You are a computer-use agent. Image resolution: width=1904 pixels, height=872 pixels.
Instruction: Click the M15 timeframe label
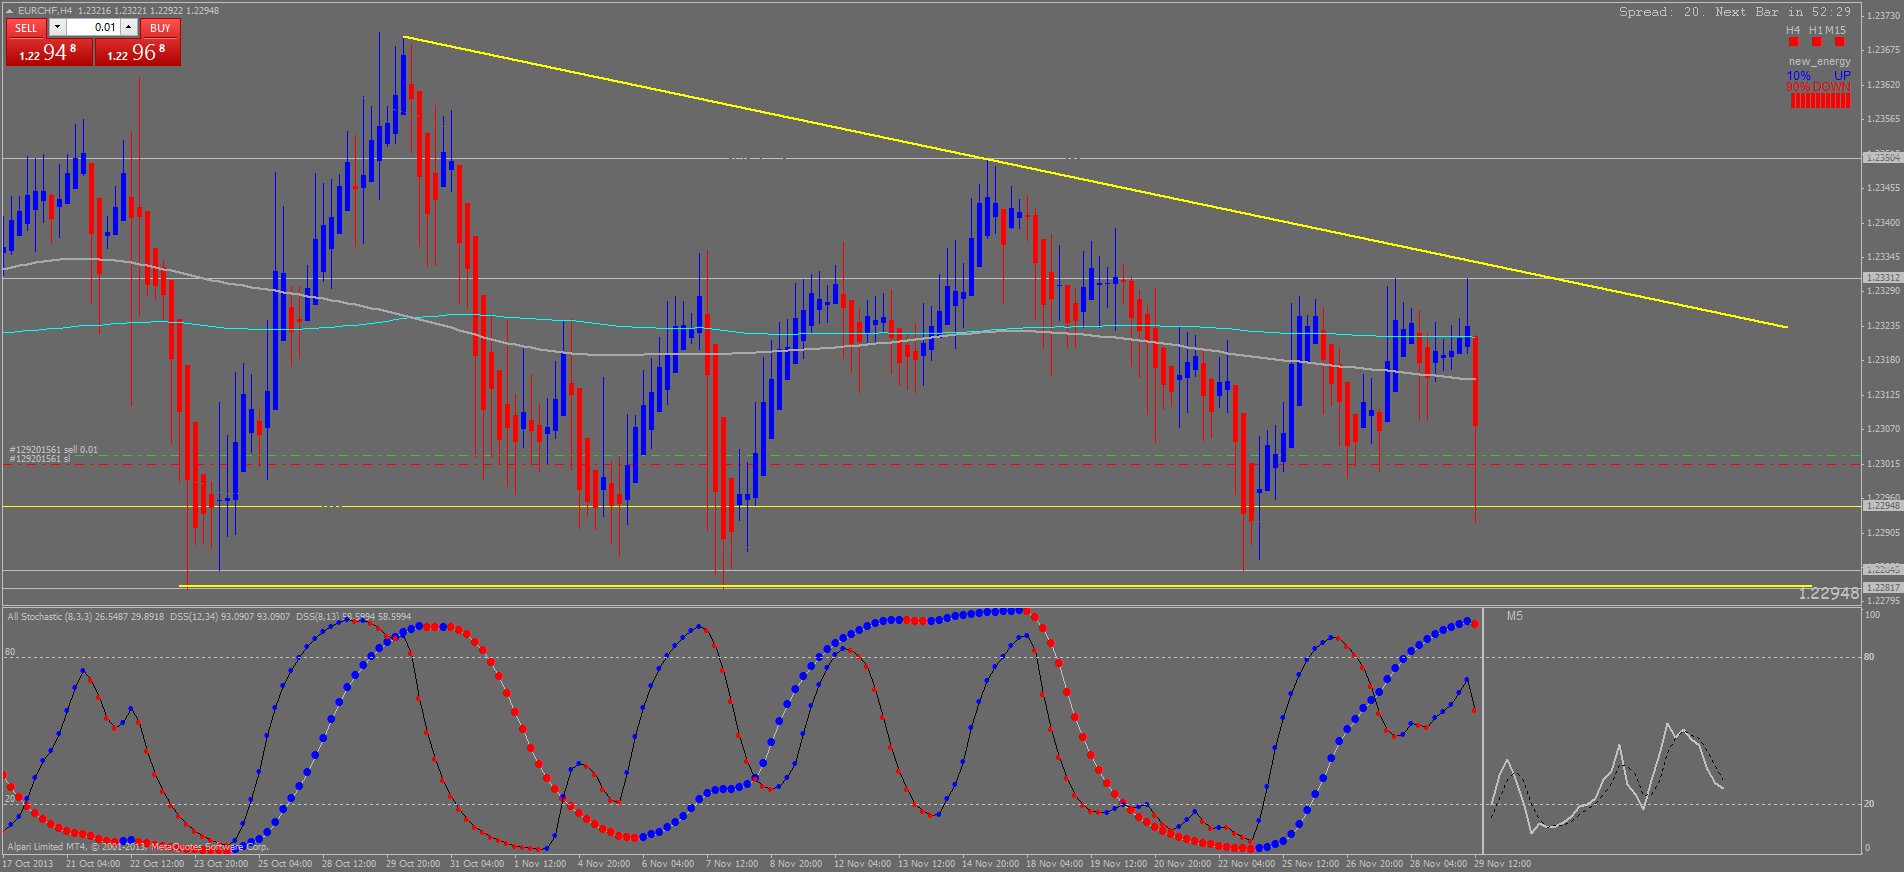click(x=1836, y=30)
